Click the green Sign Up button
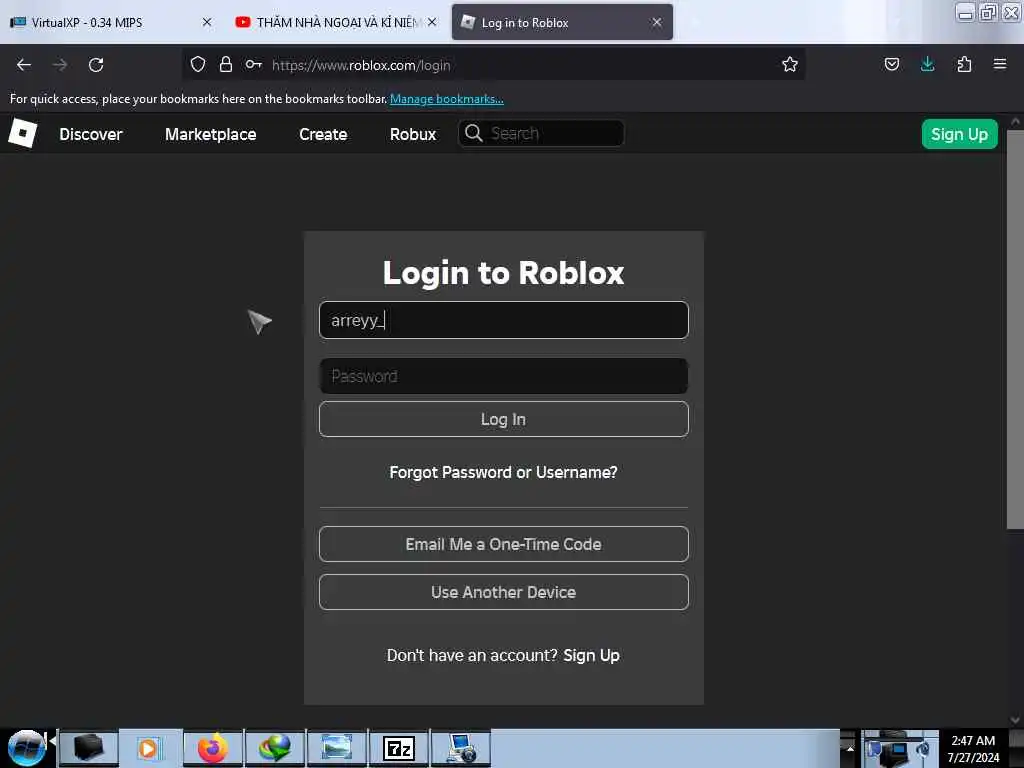 [959, 134]
